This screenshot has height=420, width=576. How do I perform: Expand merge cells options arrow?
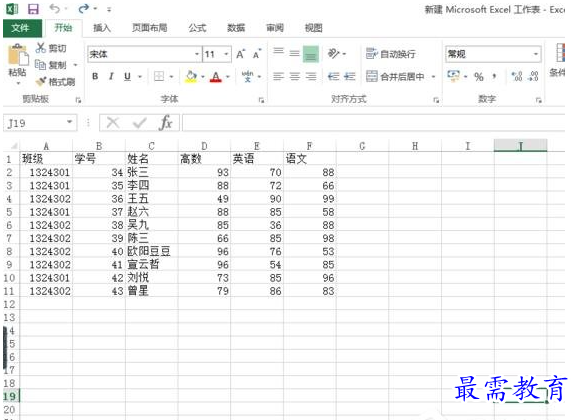point(433,77)
